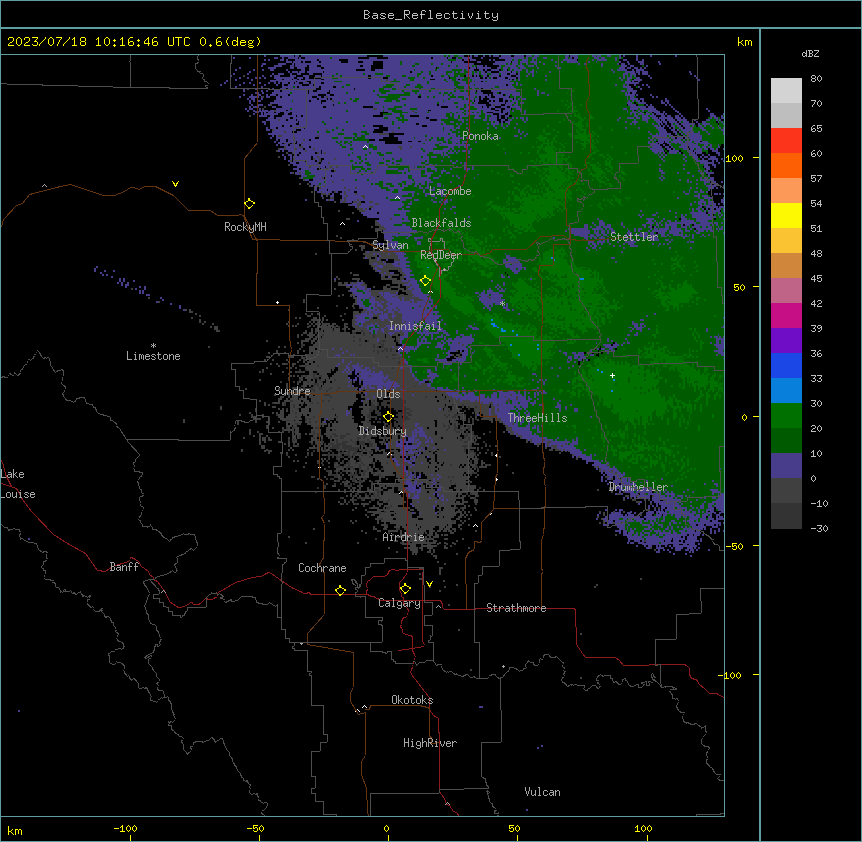Viewport: 862px width, 842px height.
Task: Click the HighRiver label
Action: point(430,743)
